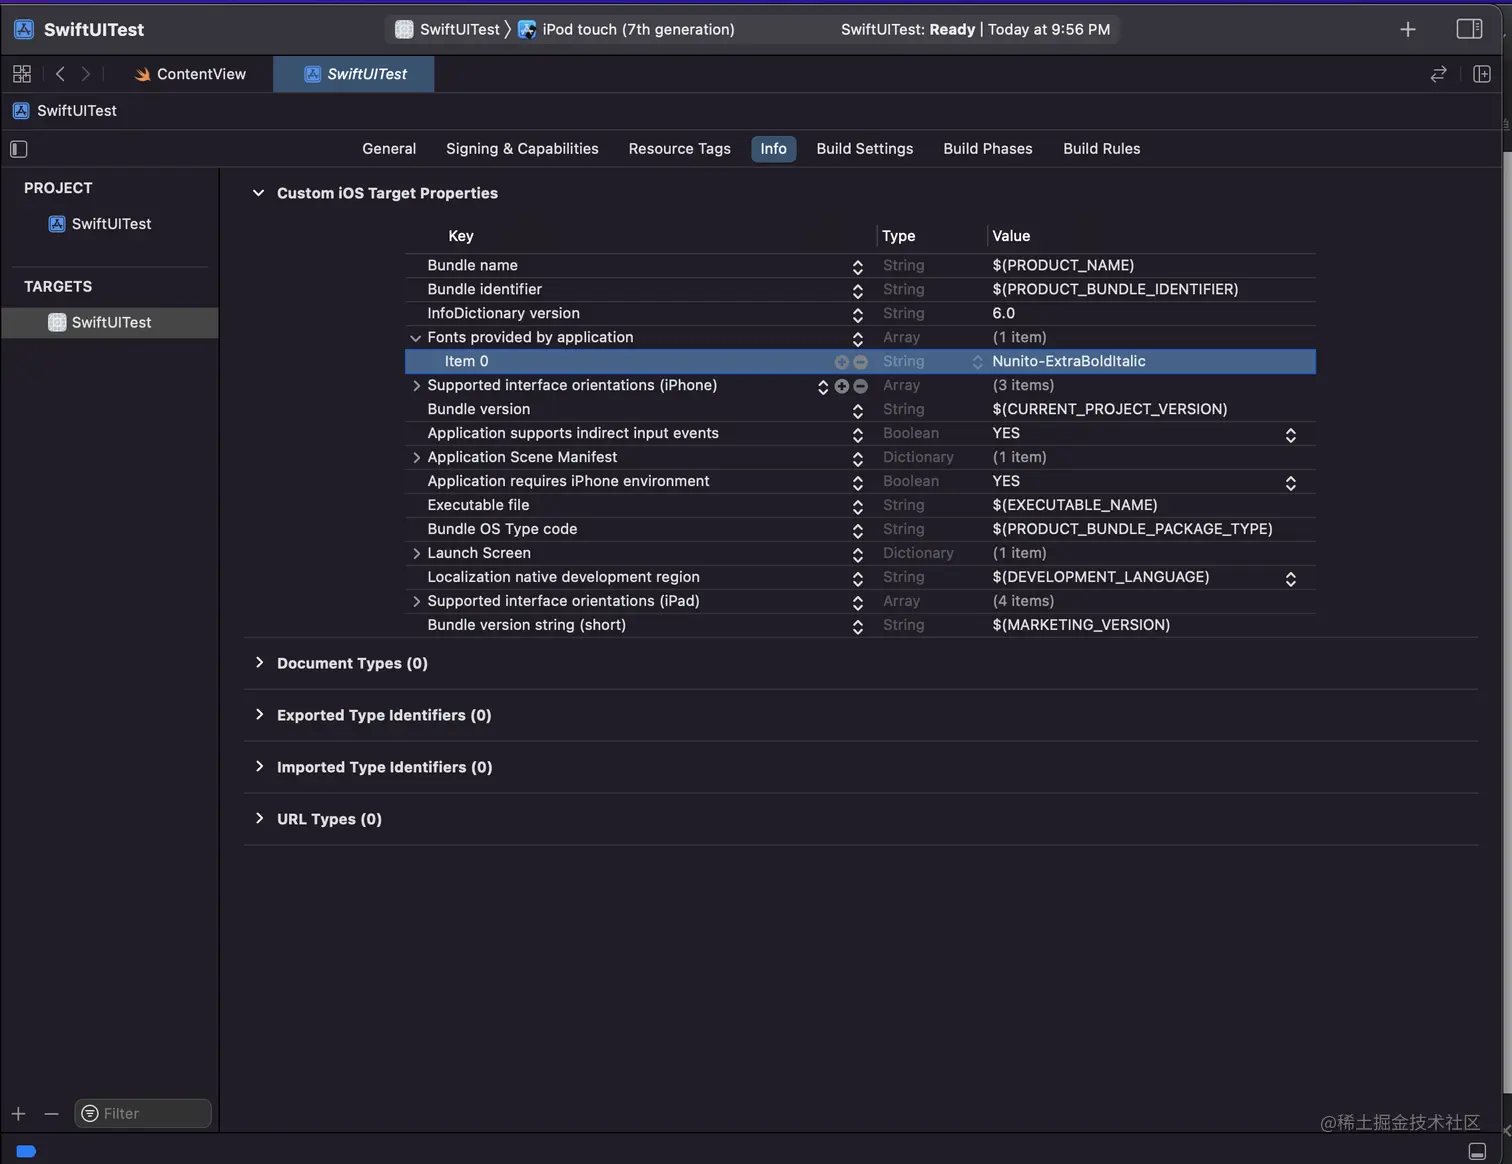The width and height of the screenshot is (1512, 1164).
Task: Toggle the debug area icon at bottom right
Action: [x=1477, y=1151]
